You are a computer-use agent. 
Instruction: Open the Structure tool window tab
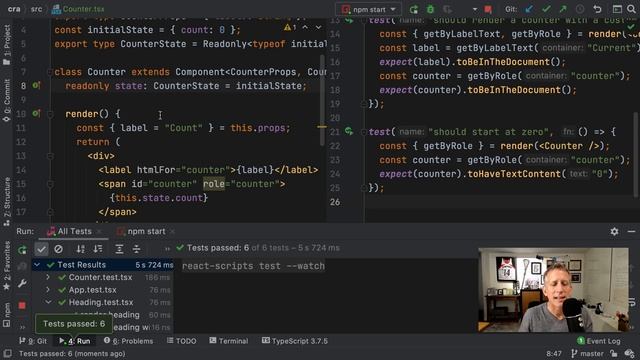[7, 202]
